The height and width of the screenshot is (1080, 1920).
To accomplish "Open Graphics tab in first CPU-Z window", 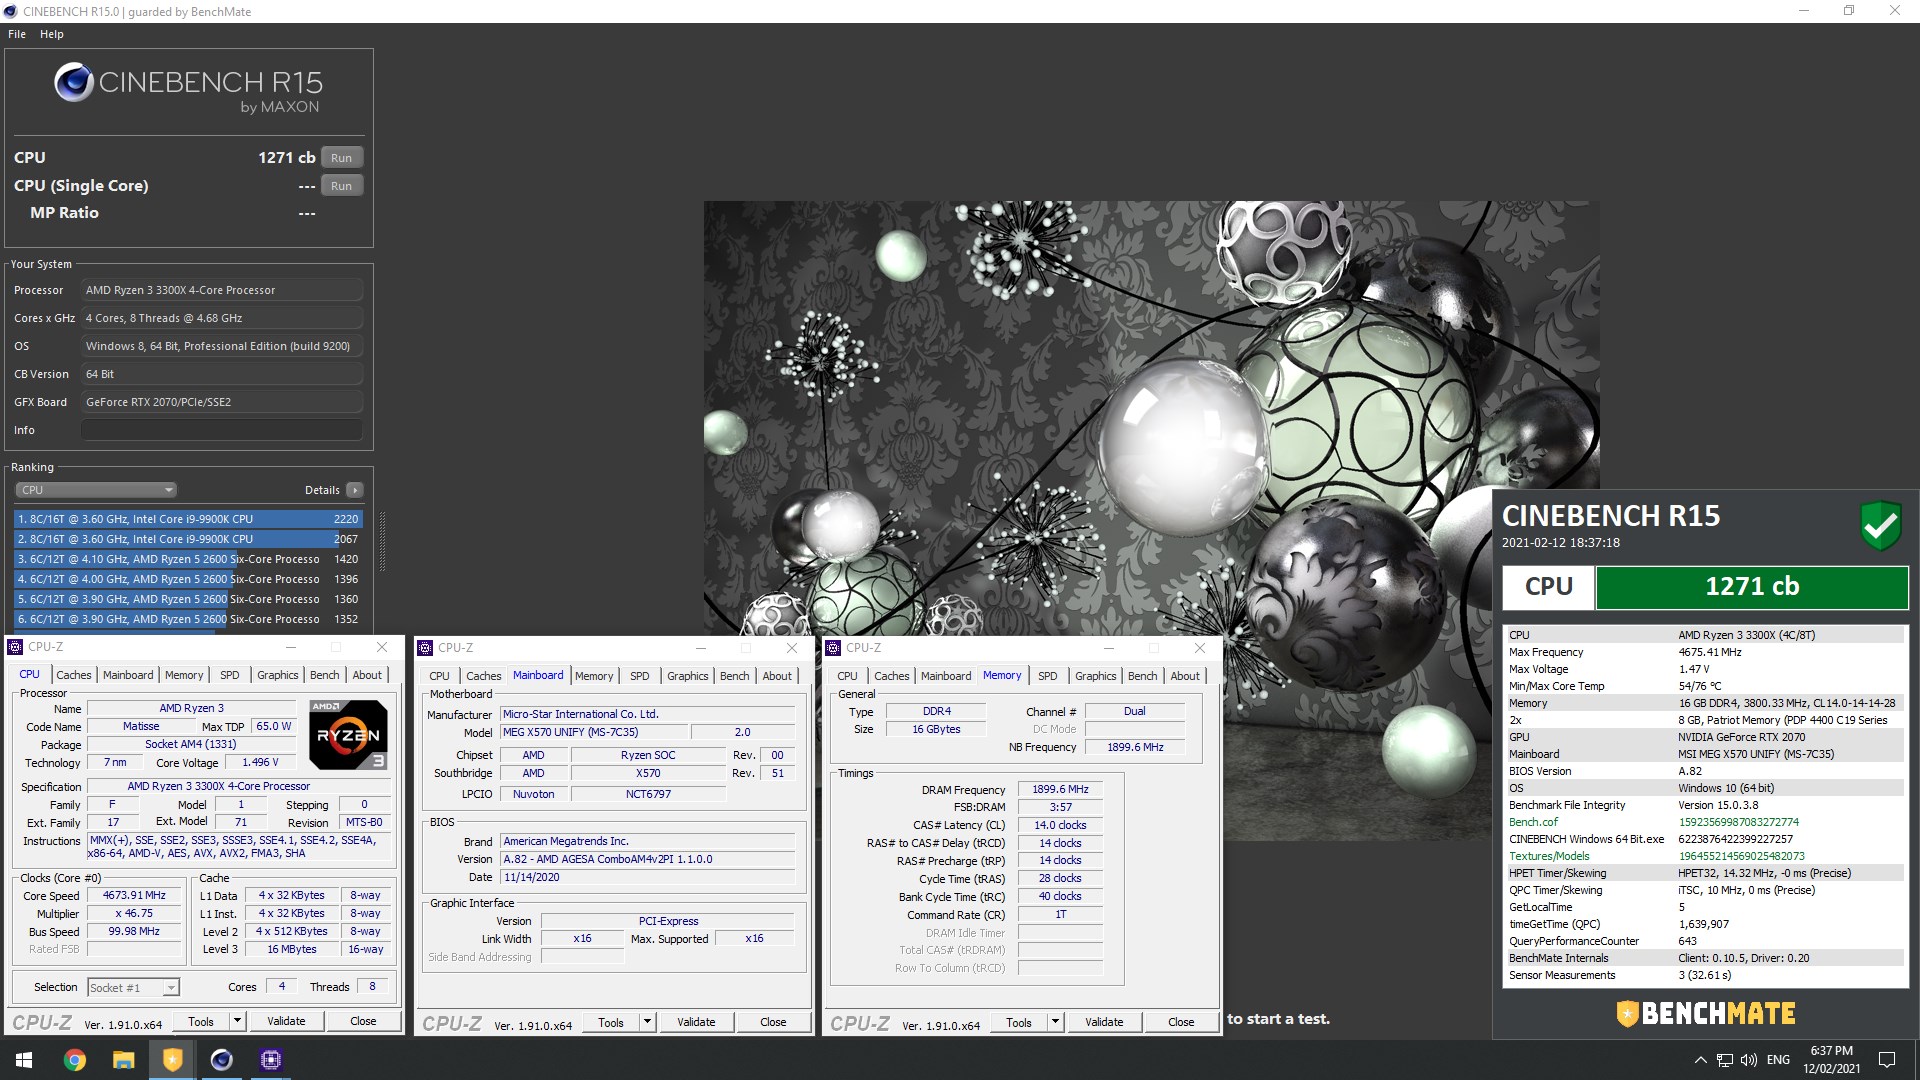I will (278, 675).
